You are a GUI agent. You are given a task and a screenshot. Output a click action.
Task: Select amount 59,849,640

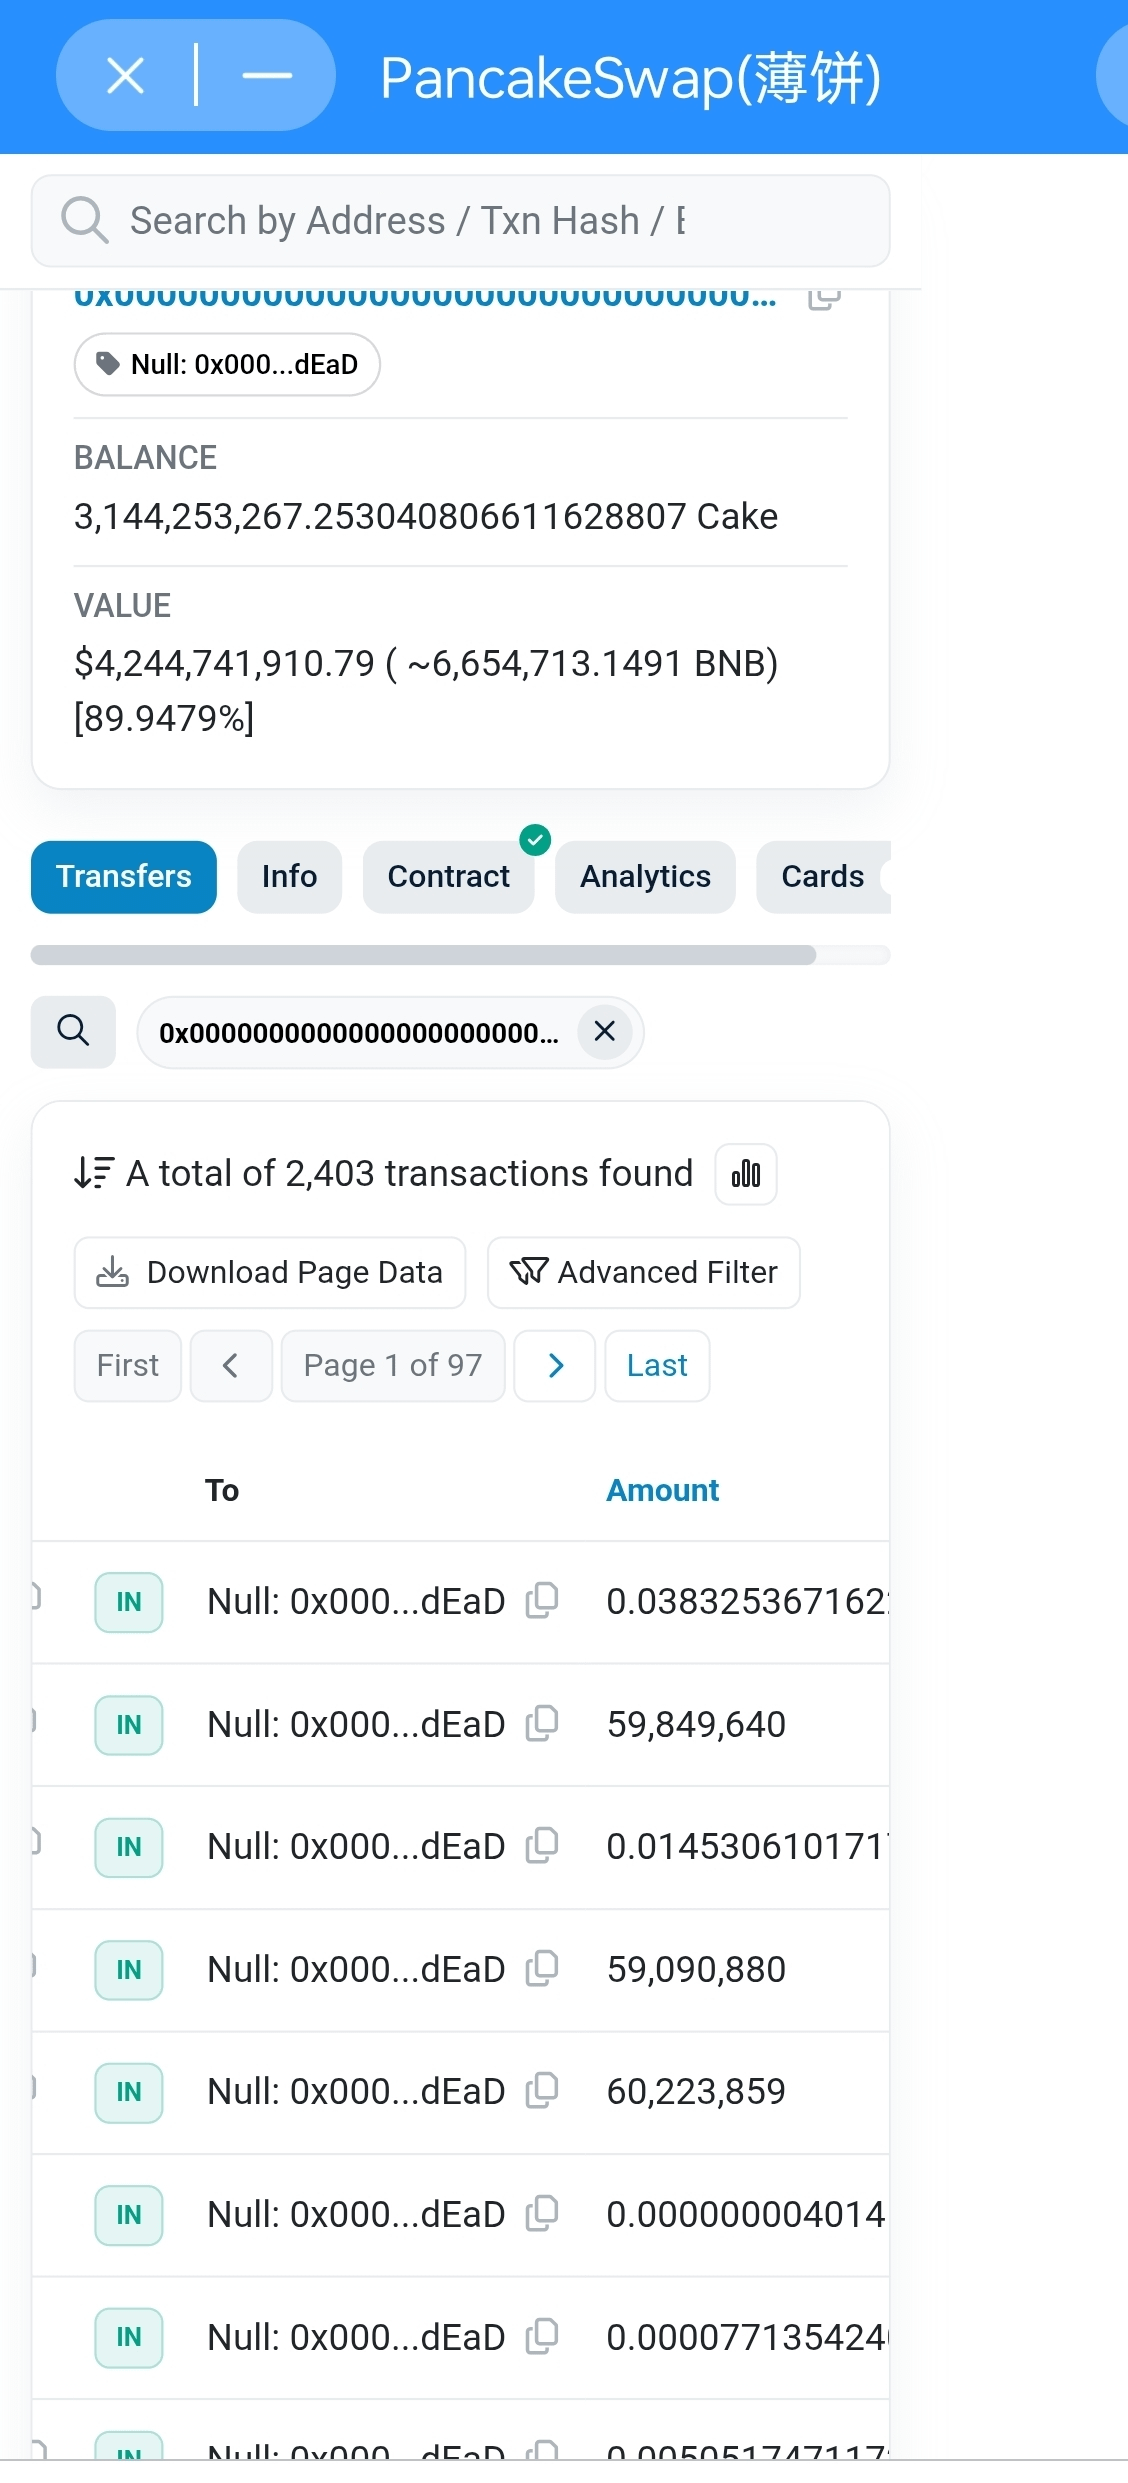click(x=696, y=1725)
